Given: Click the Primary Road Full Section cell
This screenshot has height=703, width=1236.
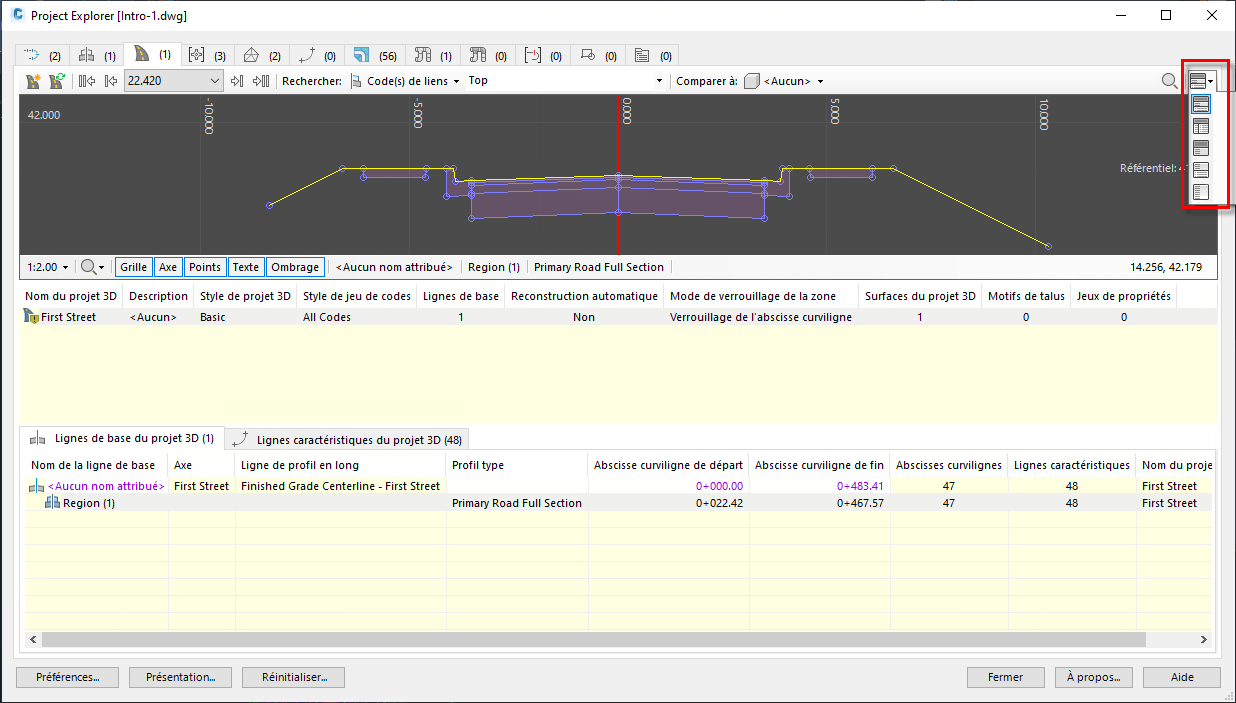Looking at the screenshot, I should 517,503.
